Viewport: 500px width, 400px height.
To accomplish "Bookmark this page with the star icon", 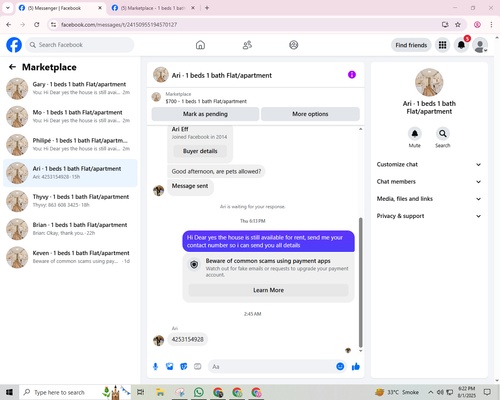I will coord(458,25).
